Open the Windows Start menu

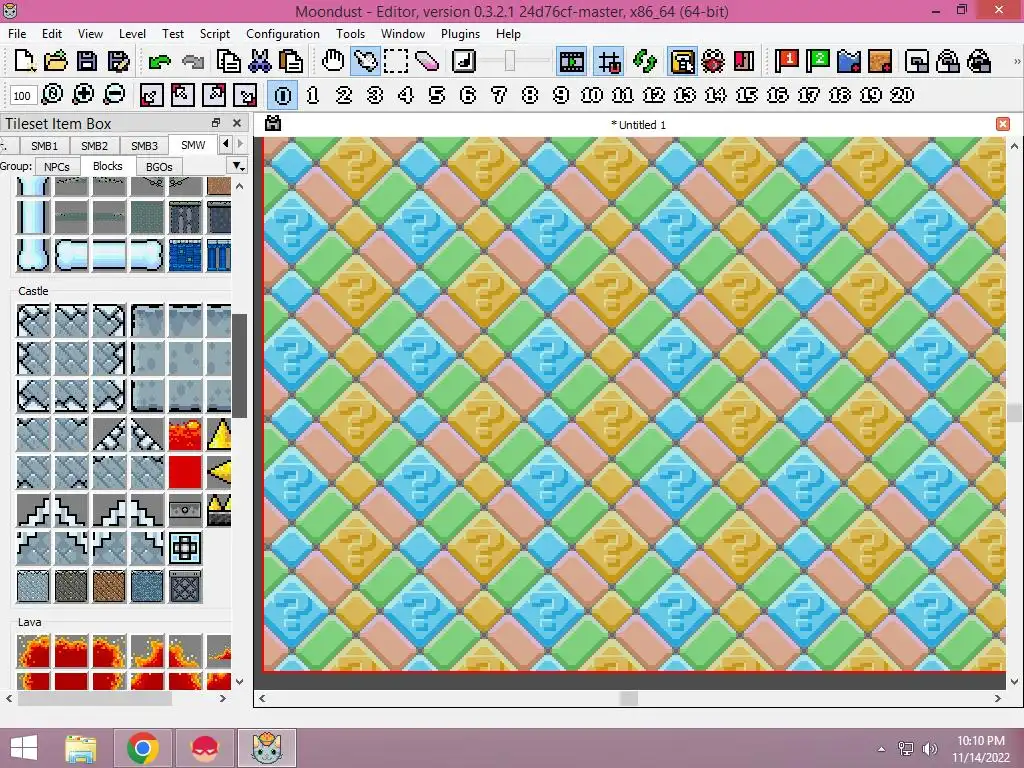[x=24, y=748]
